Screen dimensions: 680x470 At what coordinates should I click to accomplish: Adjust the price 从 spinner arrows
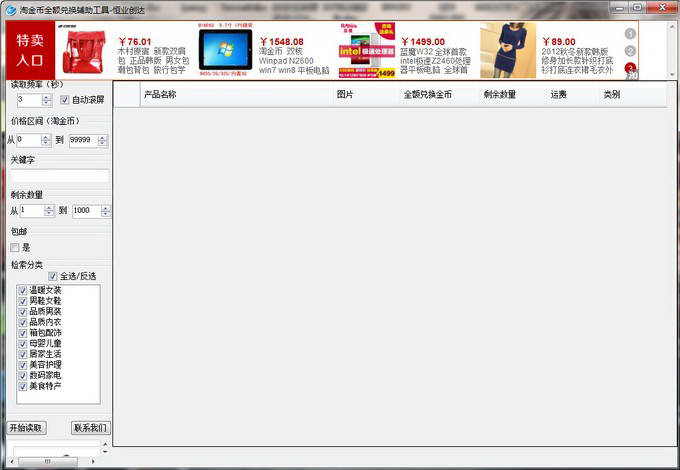(x=46, y=140)
